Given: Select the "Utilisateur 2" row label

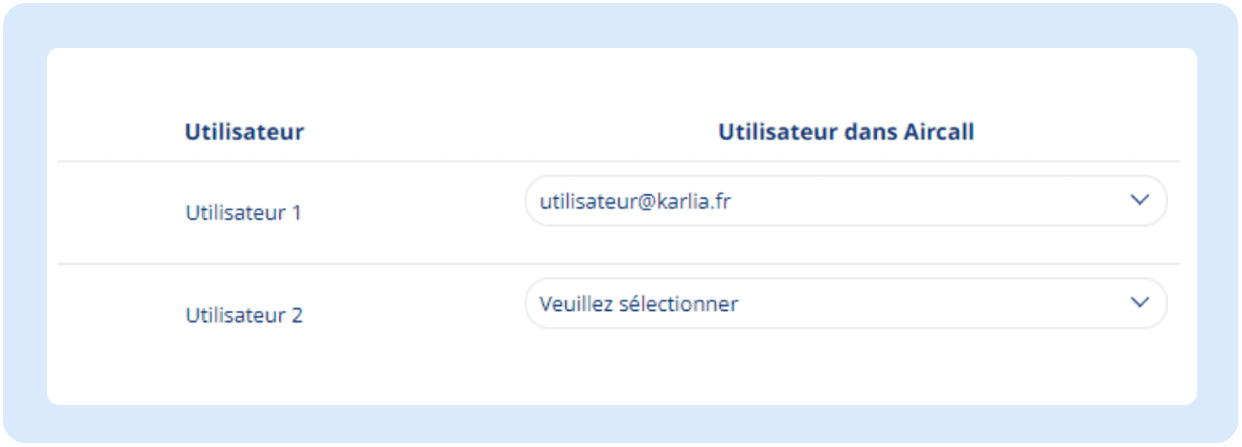Looking at the screenshot, I should 244,315.
